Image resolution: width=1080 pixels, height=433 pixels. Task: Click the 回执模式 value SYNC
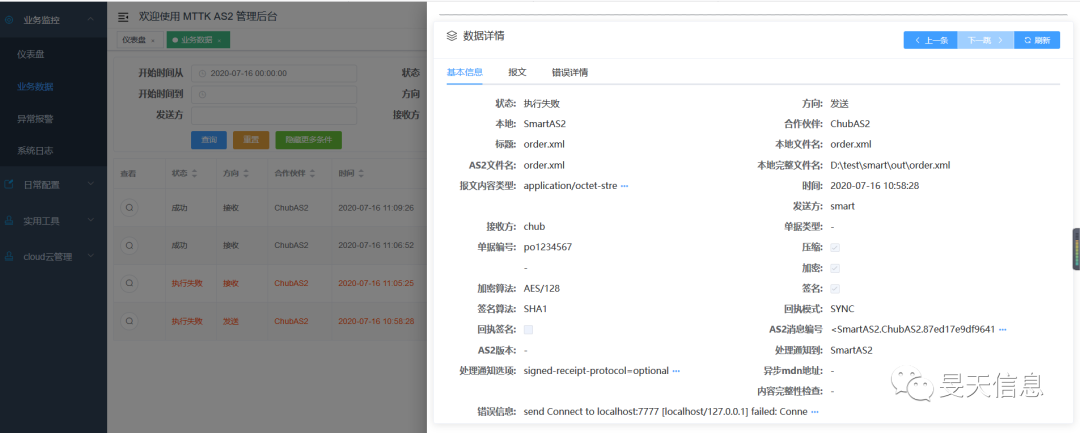click(x=842, y=309)
